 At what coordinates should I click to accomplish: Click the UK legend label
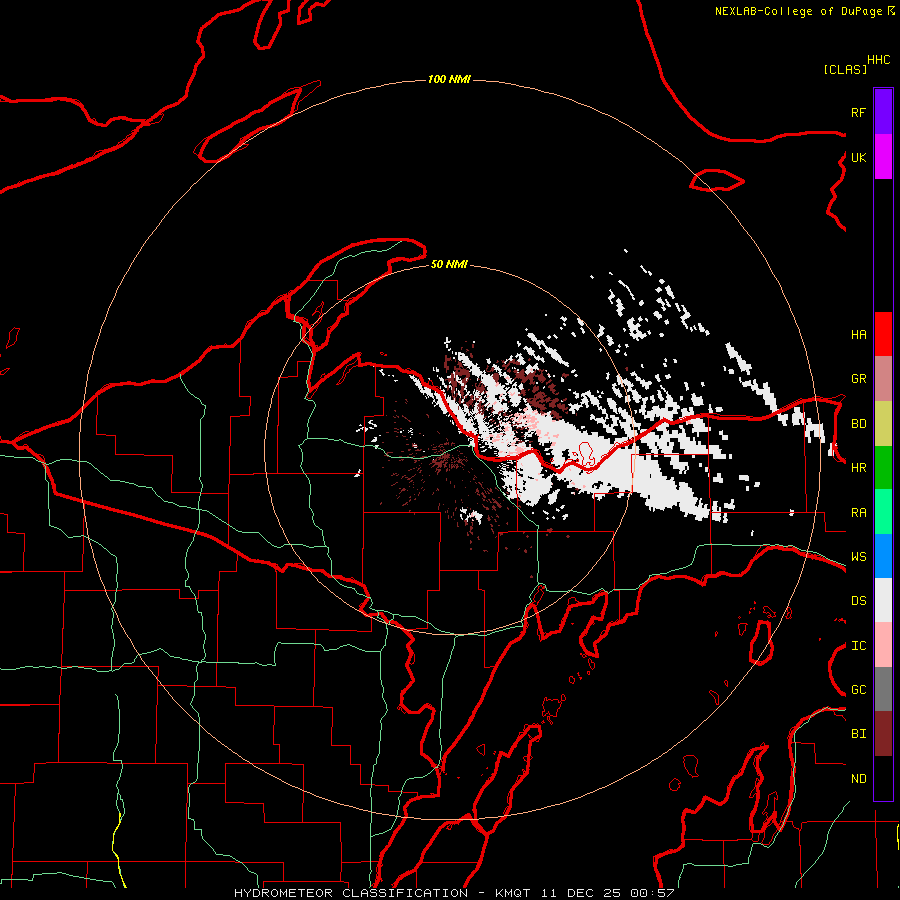click(858, 157)
